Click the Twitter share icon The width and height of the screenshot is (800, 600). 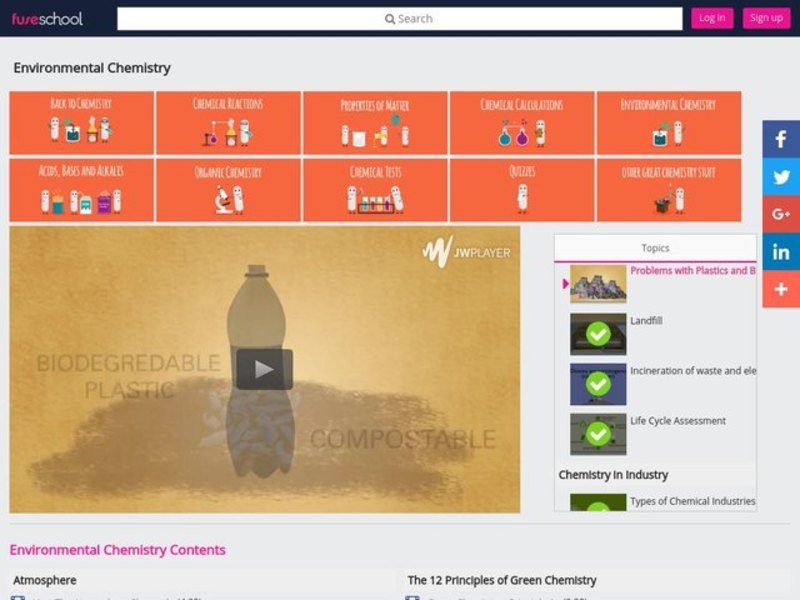tap(781, 177)
